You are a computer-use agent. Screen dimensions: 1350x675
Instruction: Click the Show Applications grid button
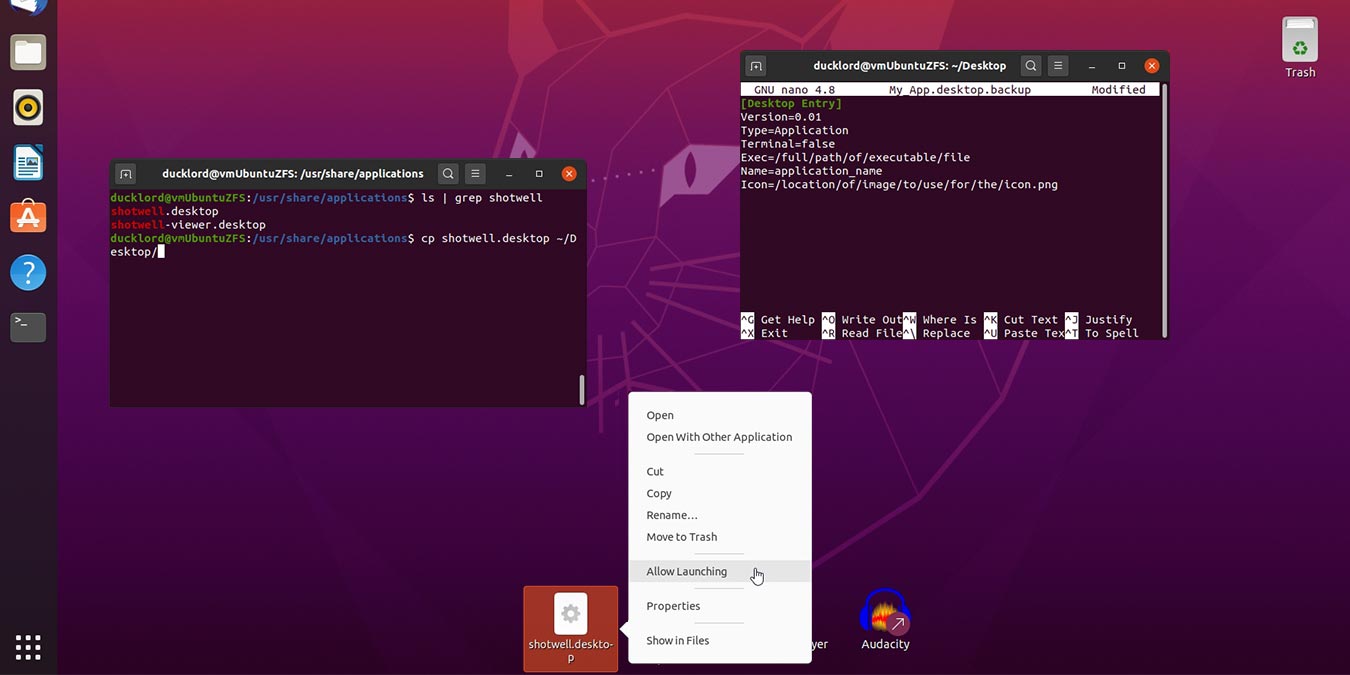point(27,646)
